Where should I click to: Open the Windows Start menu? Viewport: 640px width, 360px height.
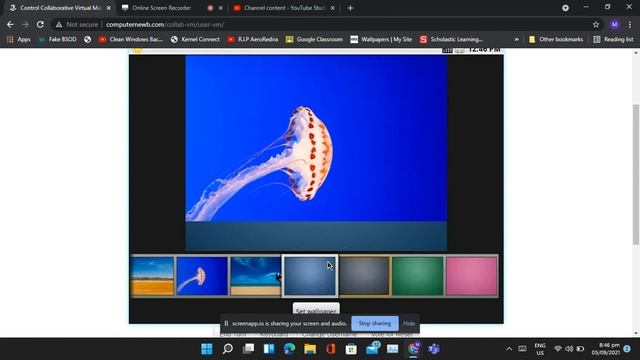[x=207, y=349]
